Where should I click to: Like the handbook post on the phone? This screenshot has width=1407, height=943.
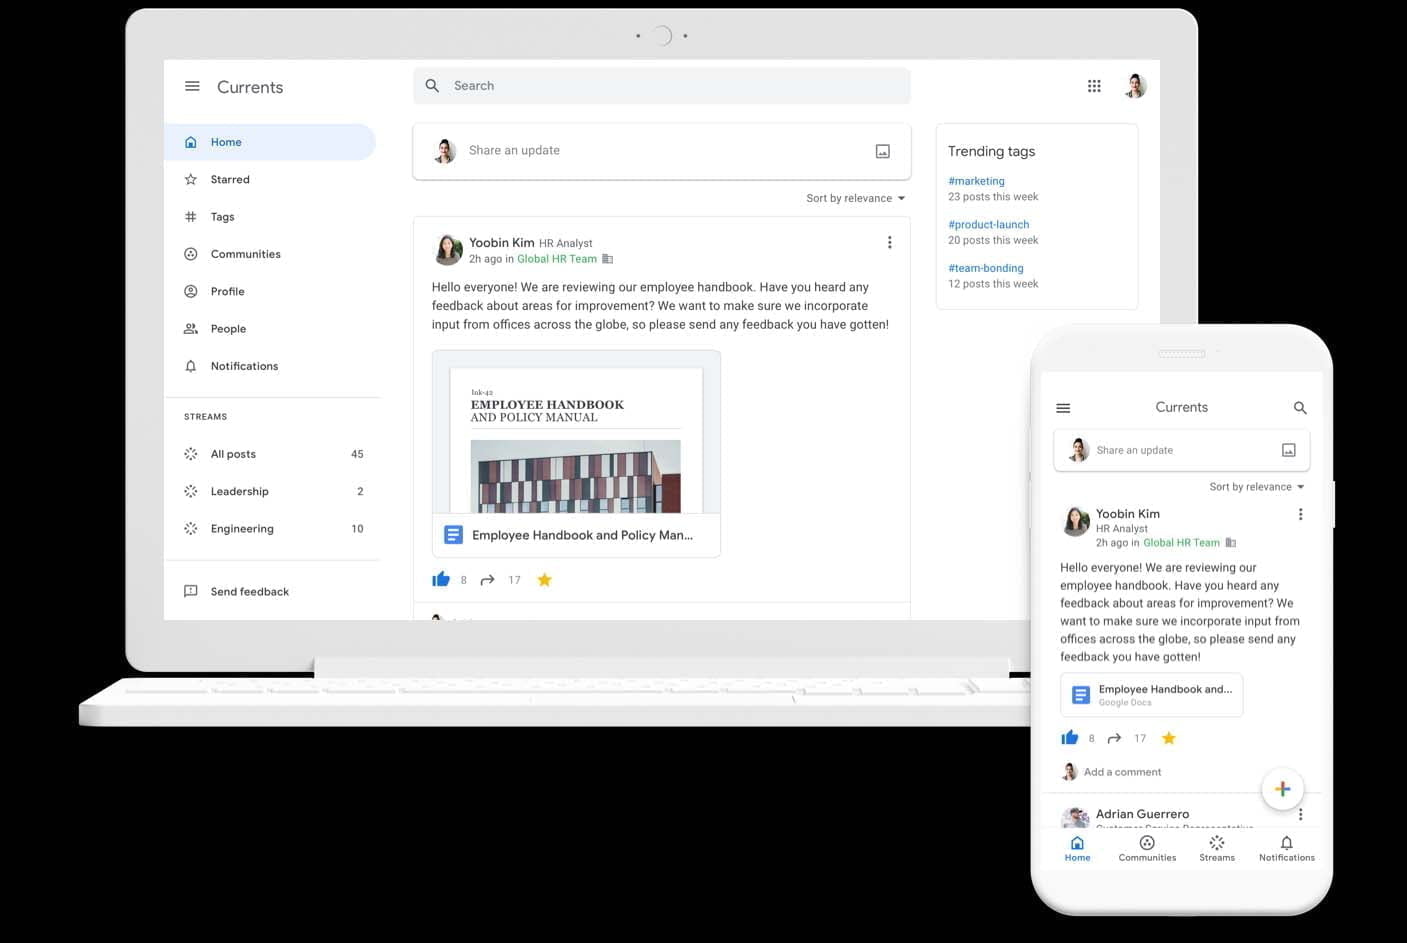(x=1069, y=738)
